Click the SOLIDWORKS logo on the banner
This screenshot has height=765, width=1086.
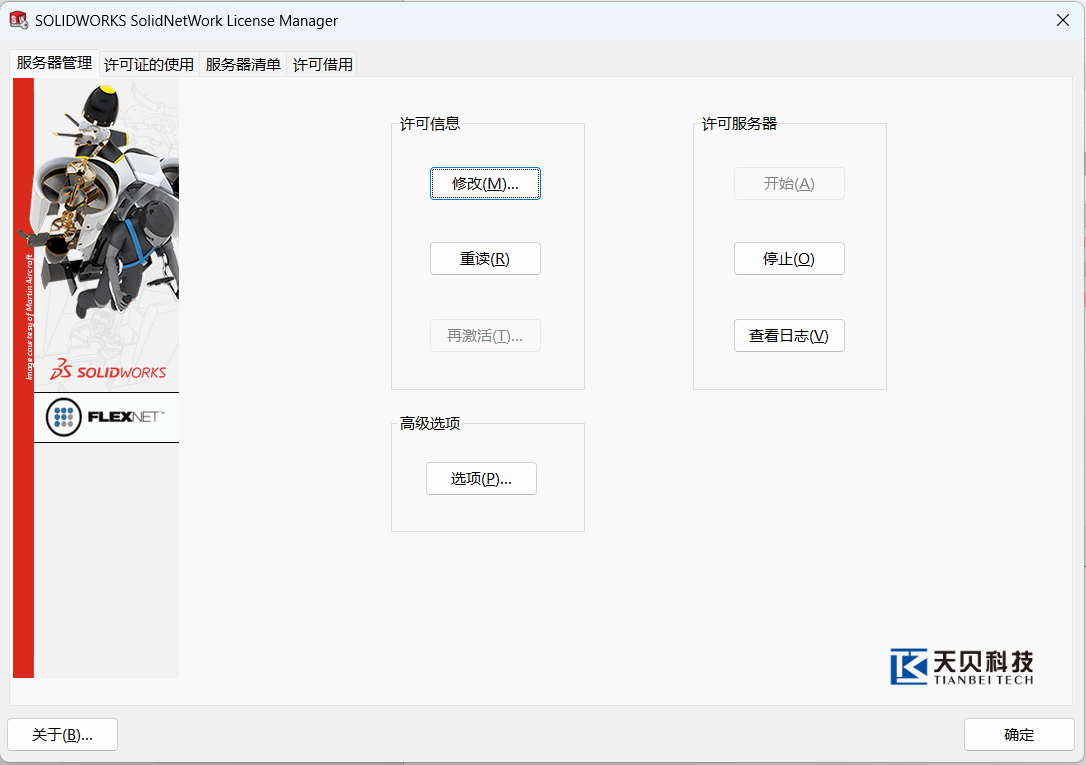pos(108,370)
